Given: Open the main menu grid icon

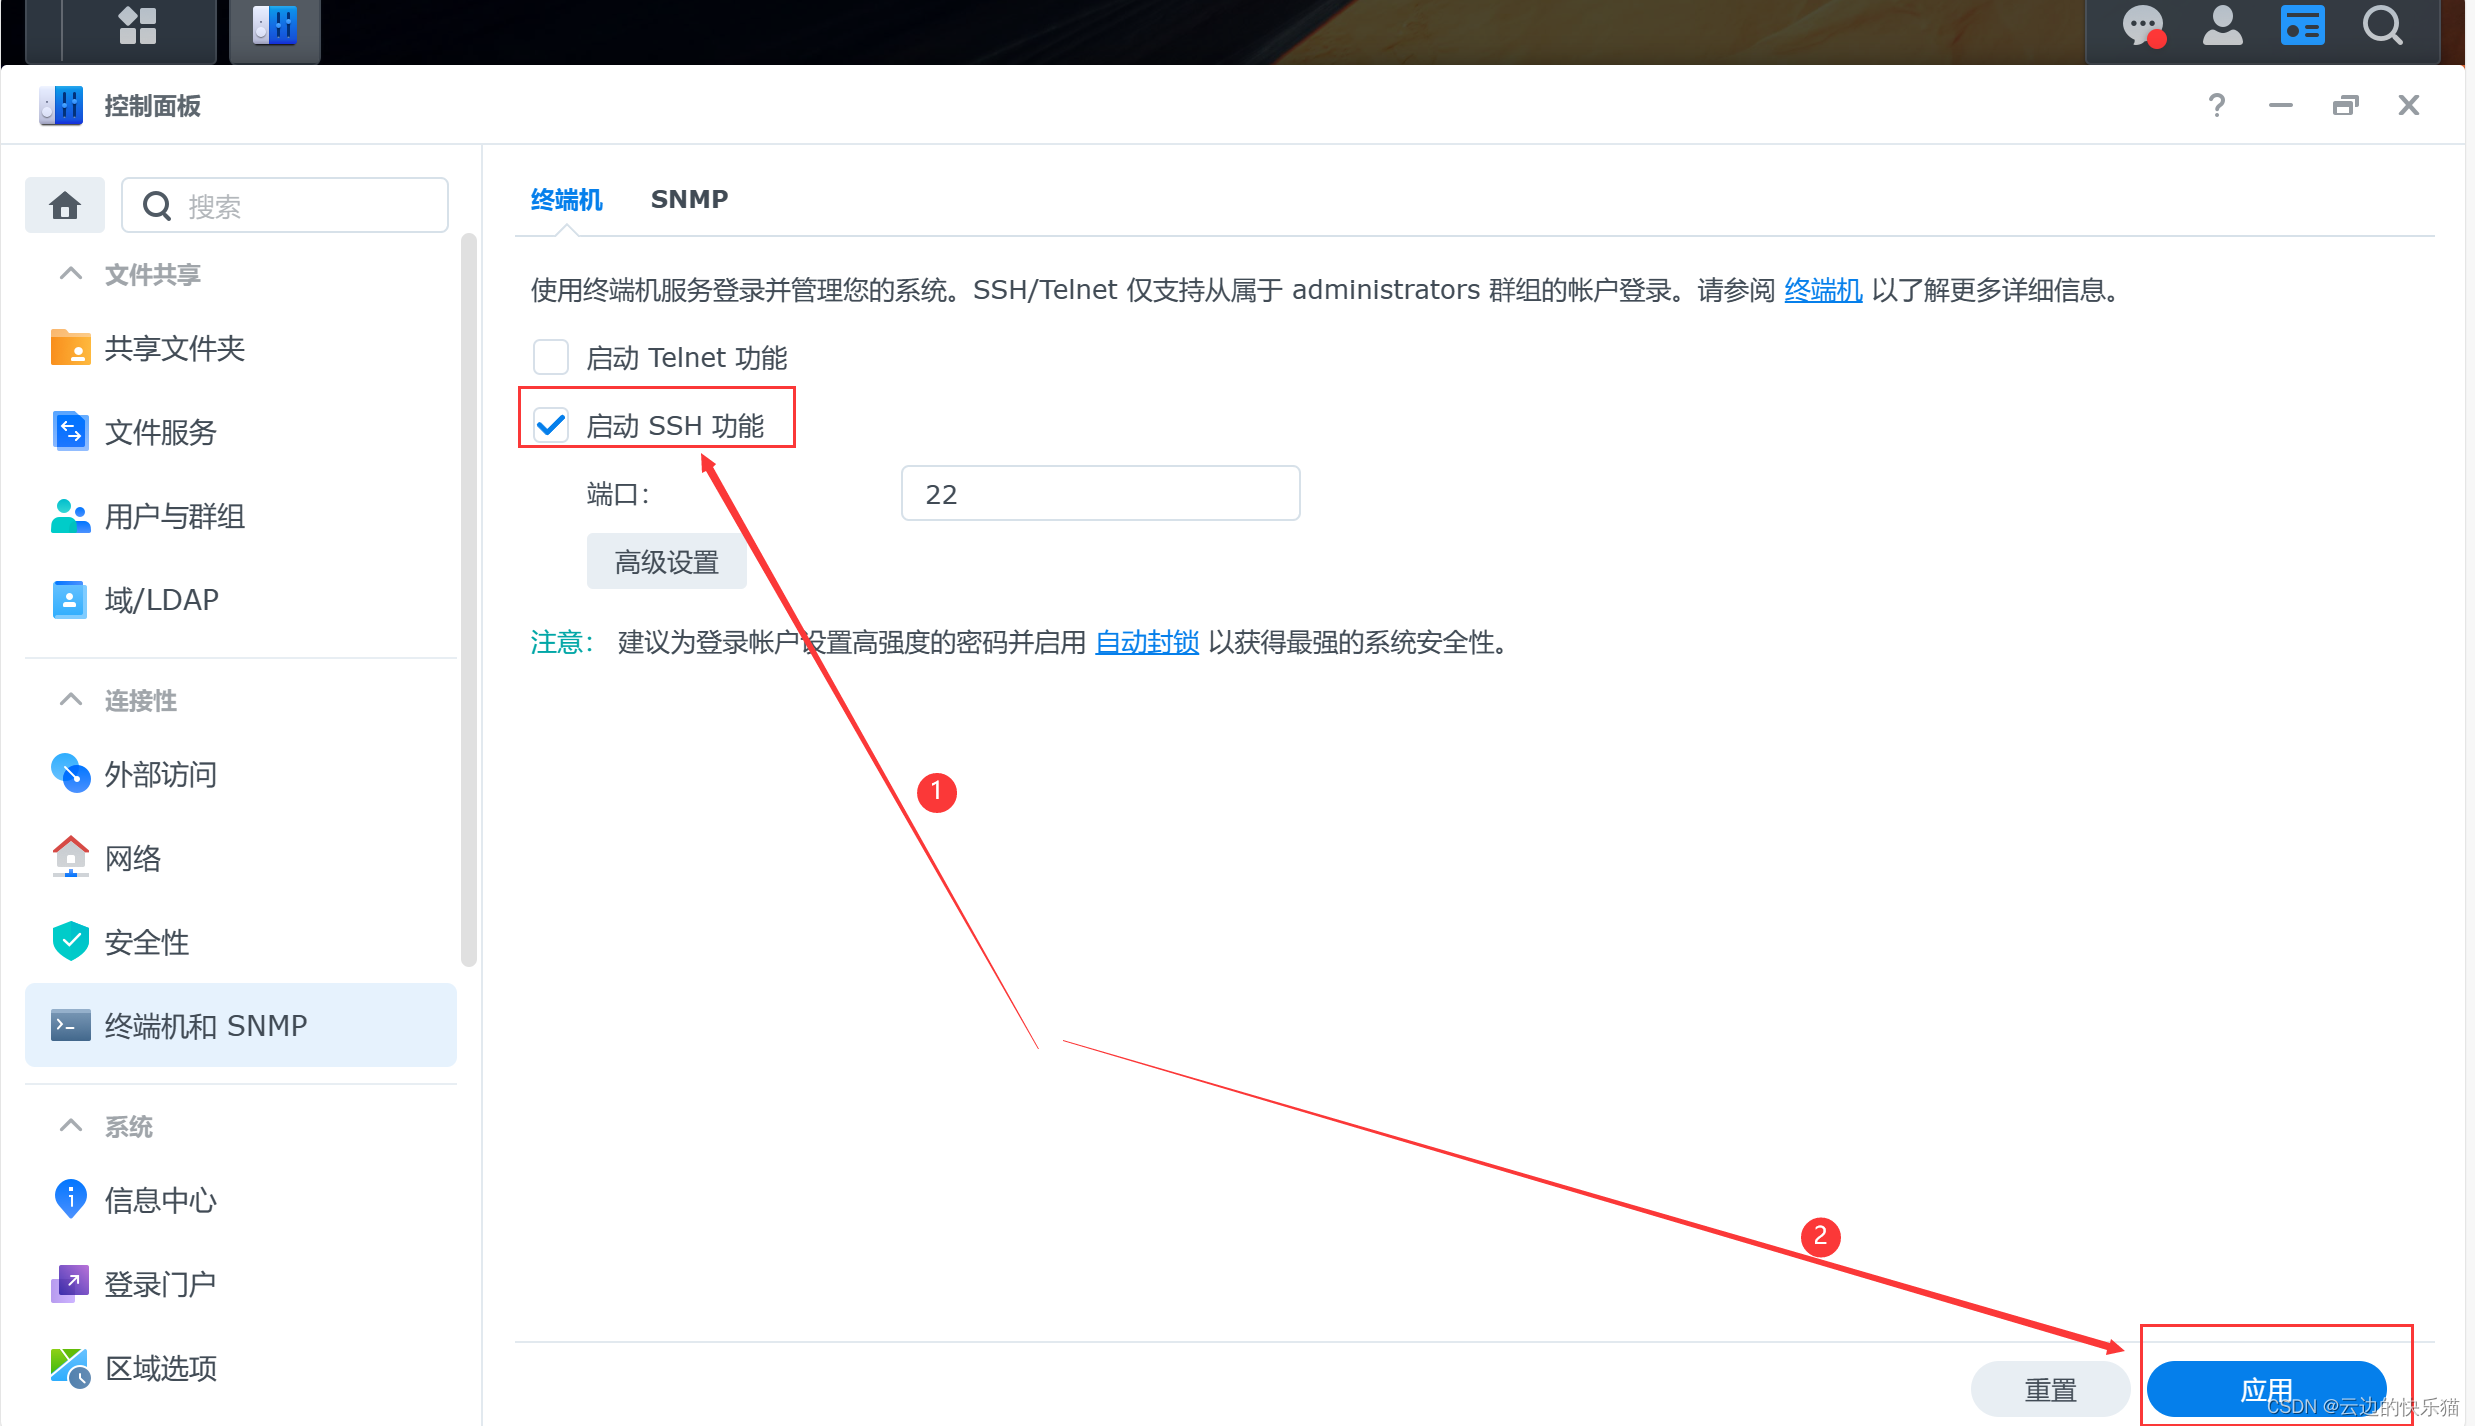Looking at the screenshot, I should coord(138,26).
